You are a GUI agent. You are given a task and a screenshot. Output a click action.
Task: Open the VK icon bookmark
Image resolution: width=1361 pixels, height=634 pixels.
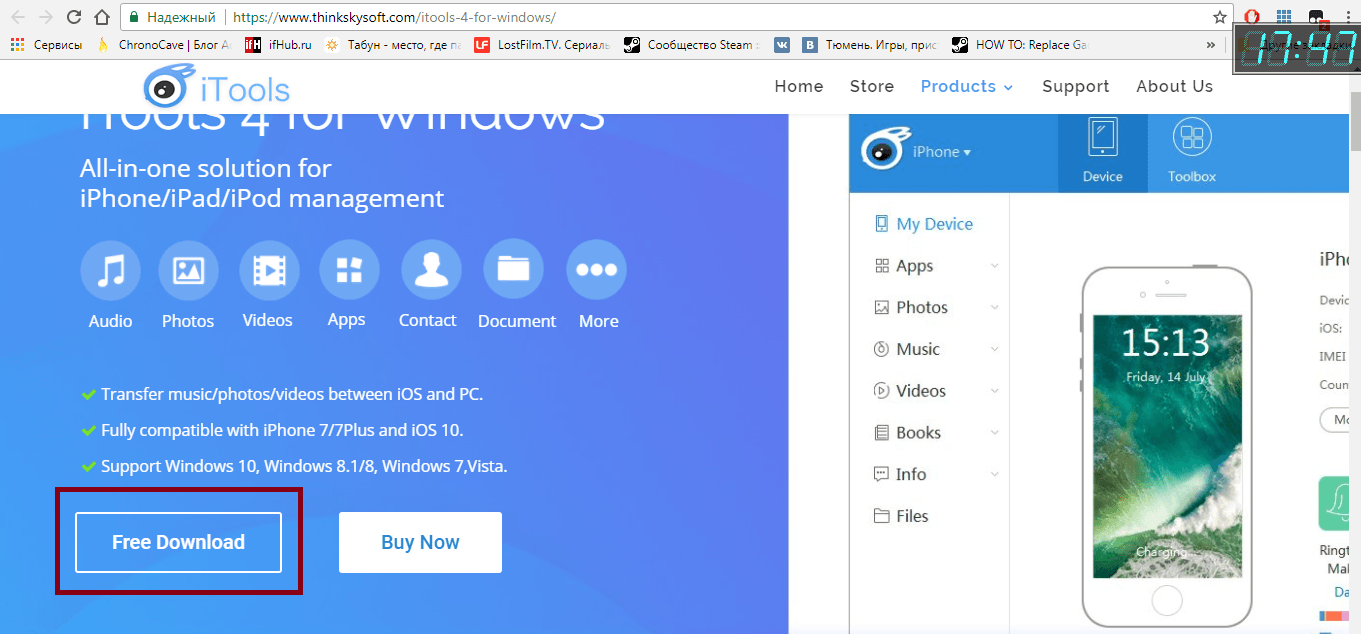pos(781,45)
